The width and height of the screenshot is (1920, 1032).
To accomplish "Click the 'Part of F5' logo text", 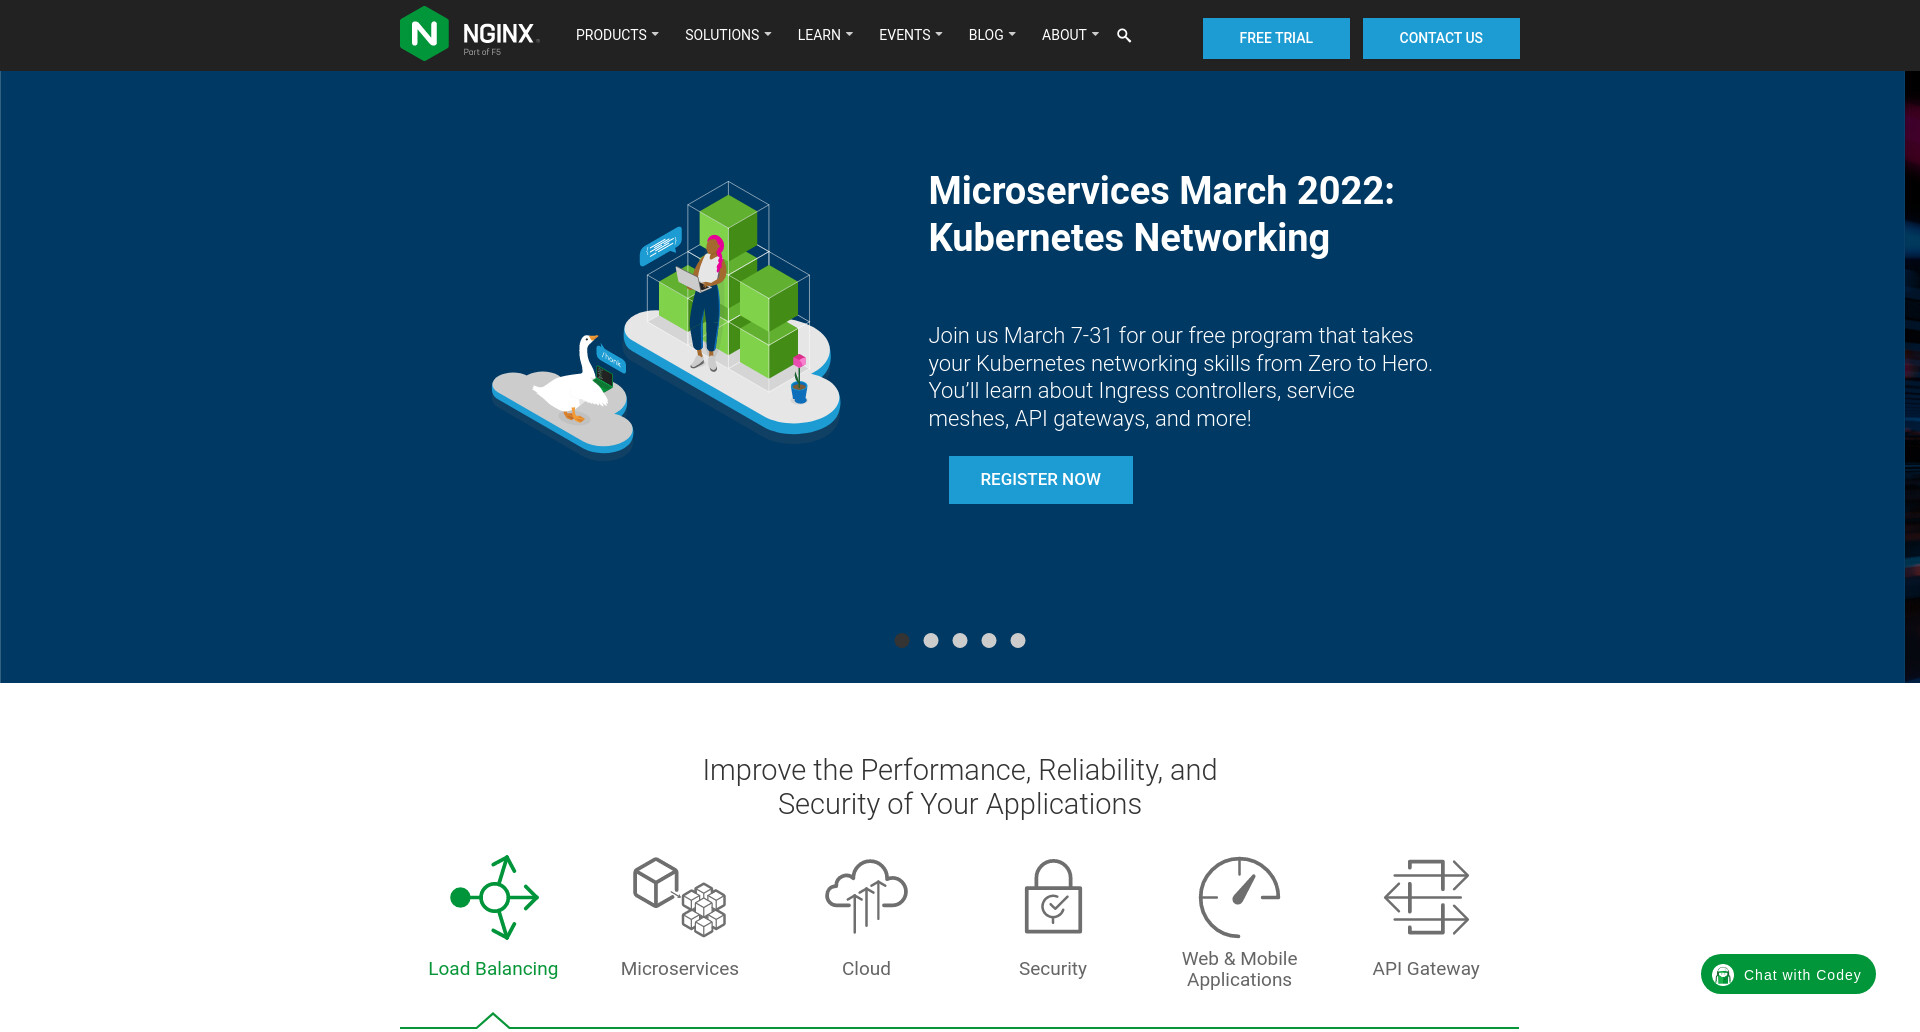I will pyautogui.click(x=482, y=52).
